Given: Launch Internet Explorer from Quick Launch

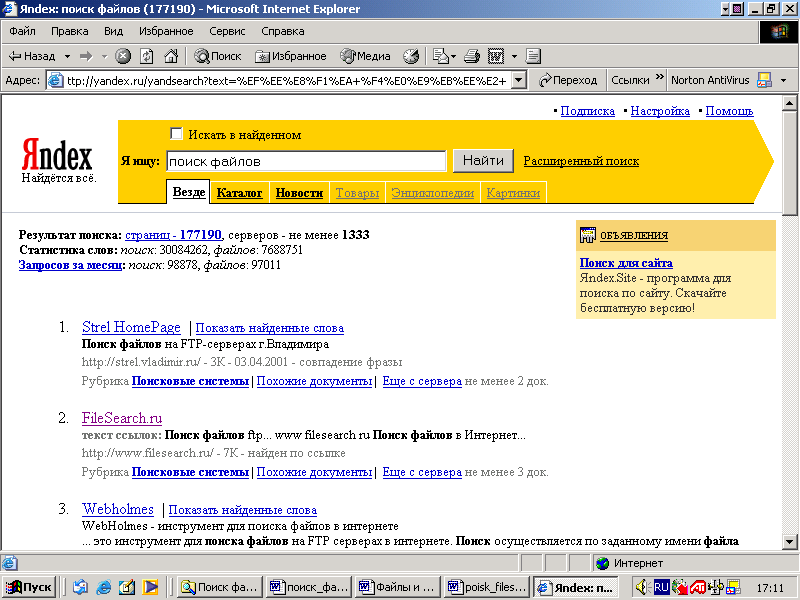Looking at the screenshot, I should coord(103,587).
